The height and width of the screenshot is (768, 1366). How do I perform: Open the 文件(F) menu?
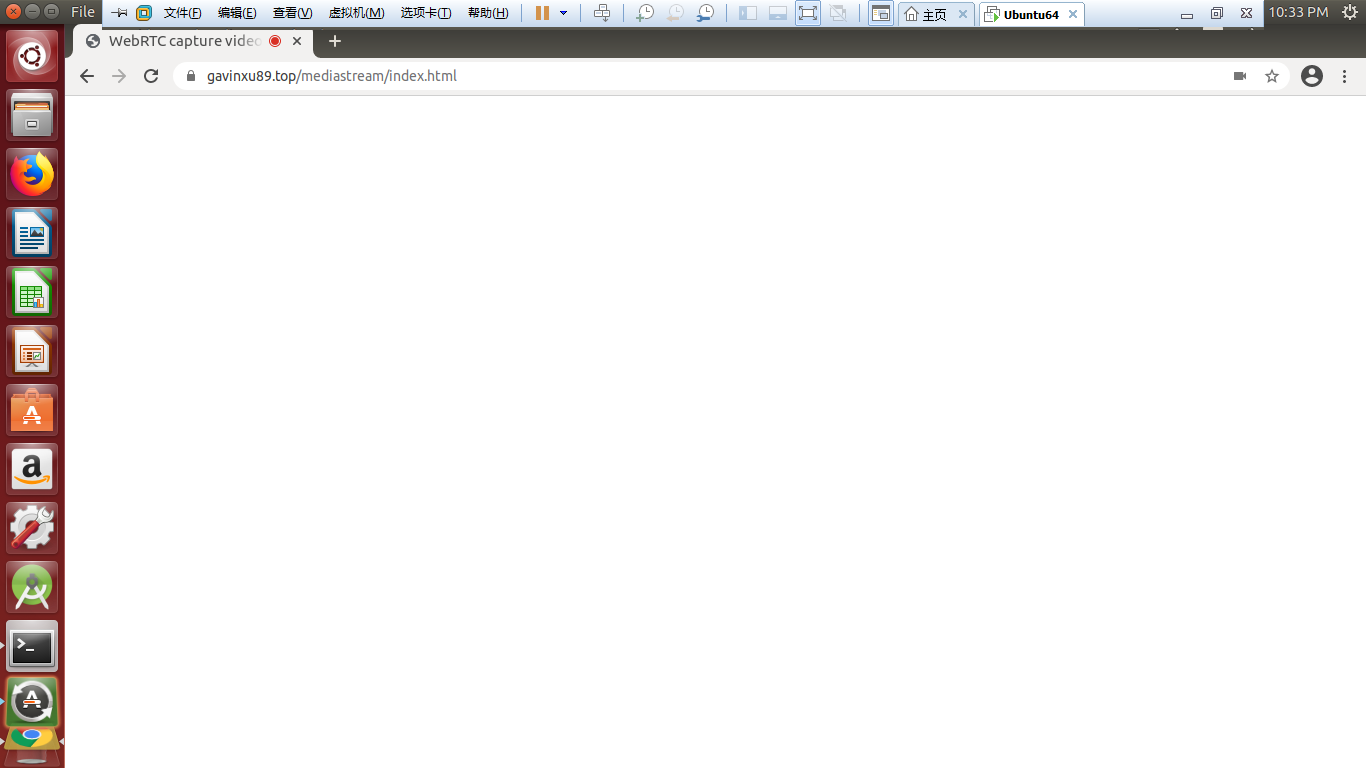pos(182,13)
